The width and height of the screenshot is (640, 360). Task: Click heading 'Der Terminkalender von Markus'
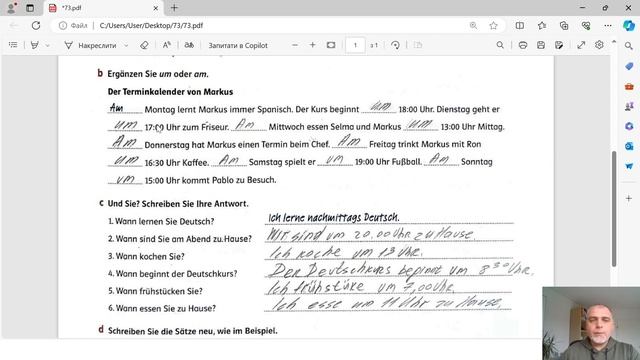click(x=170, y=92)
